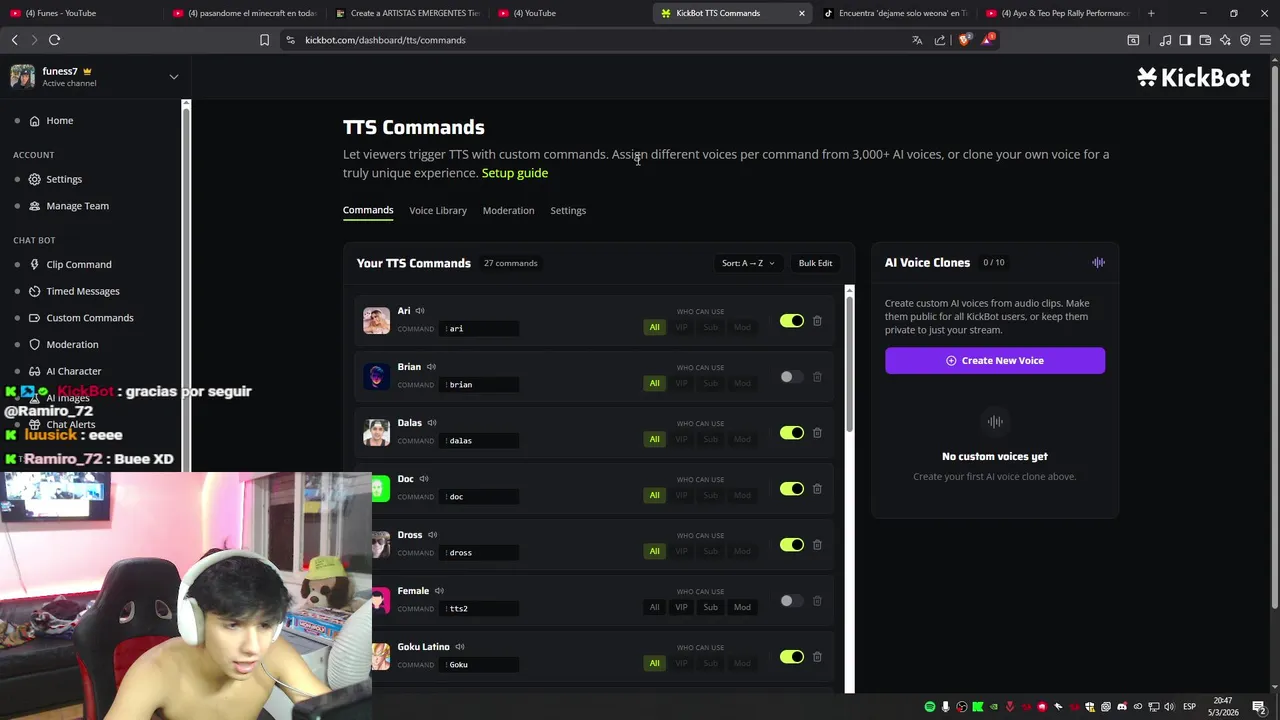Open Timed Messages in the sidebar

coord(82,291)
